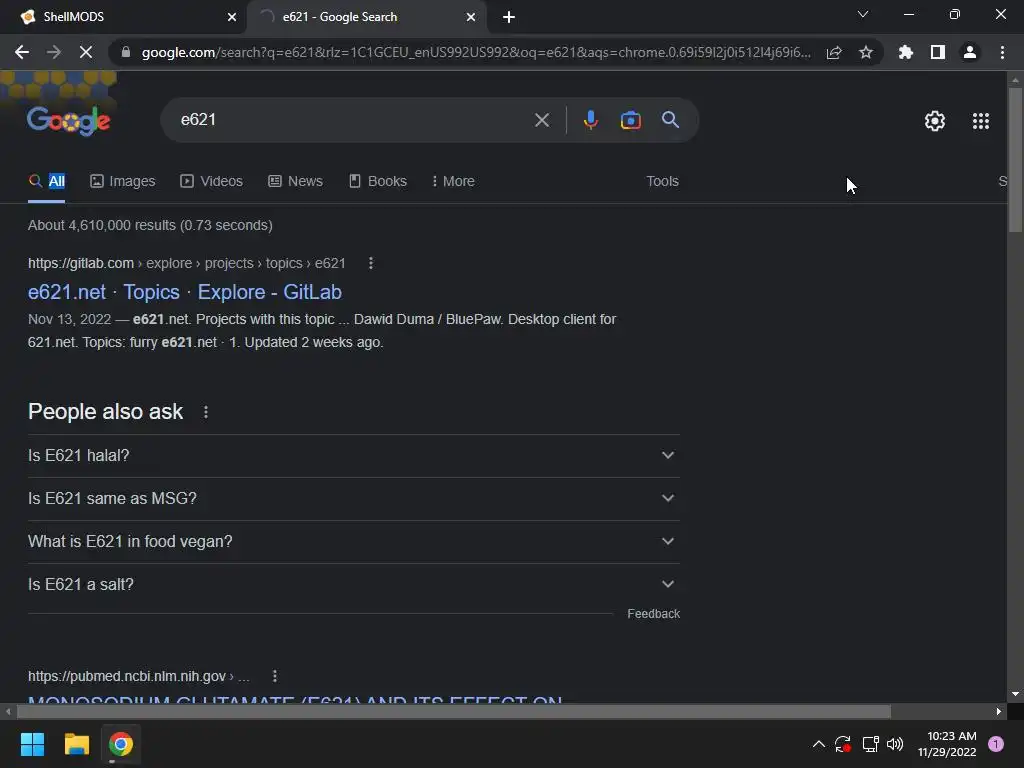
Task: Click scrollbar right arrow
Action: 999,711
